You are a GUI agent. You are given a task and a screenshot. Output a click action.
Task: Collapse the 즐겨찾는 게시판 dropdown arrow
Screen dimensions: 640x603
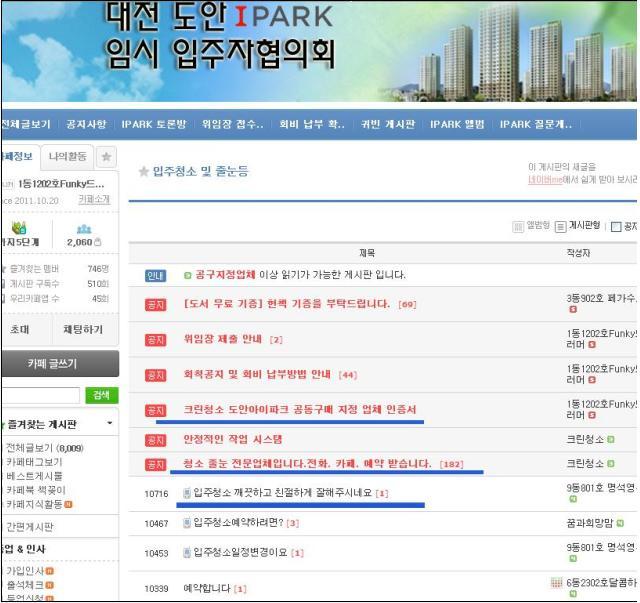109,423
